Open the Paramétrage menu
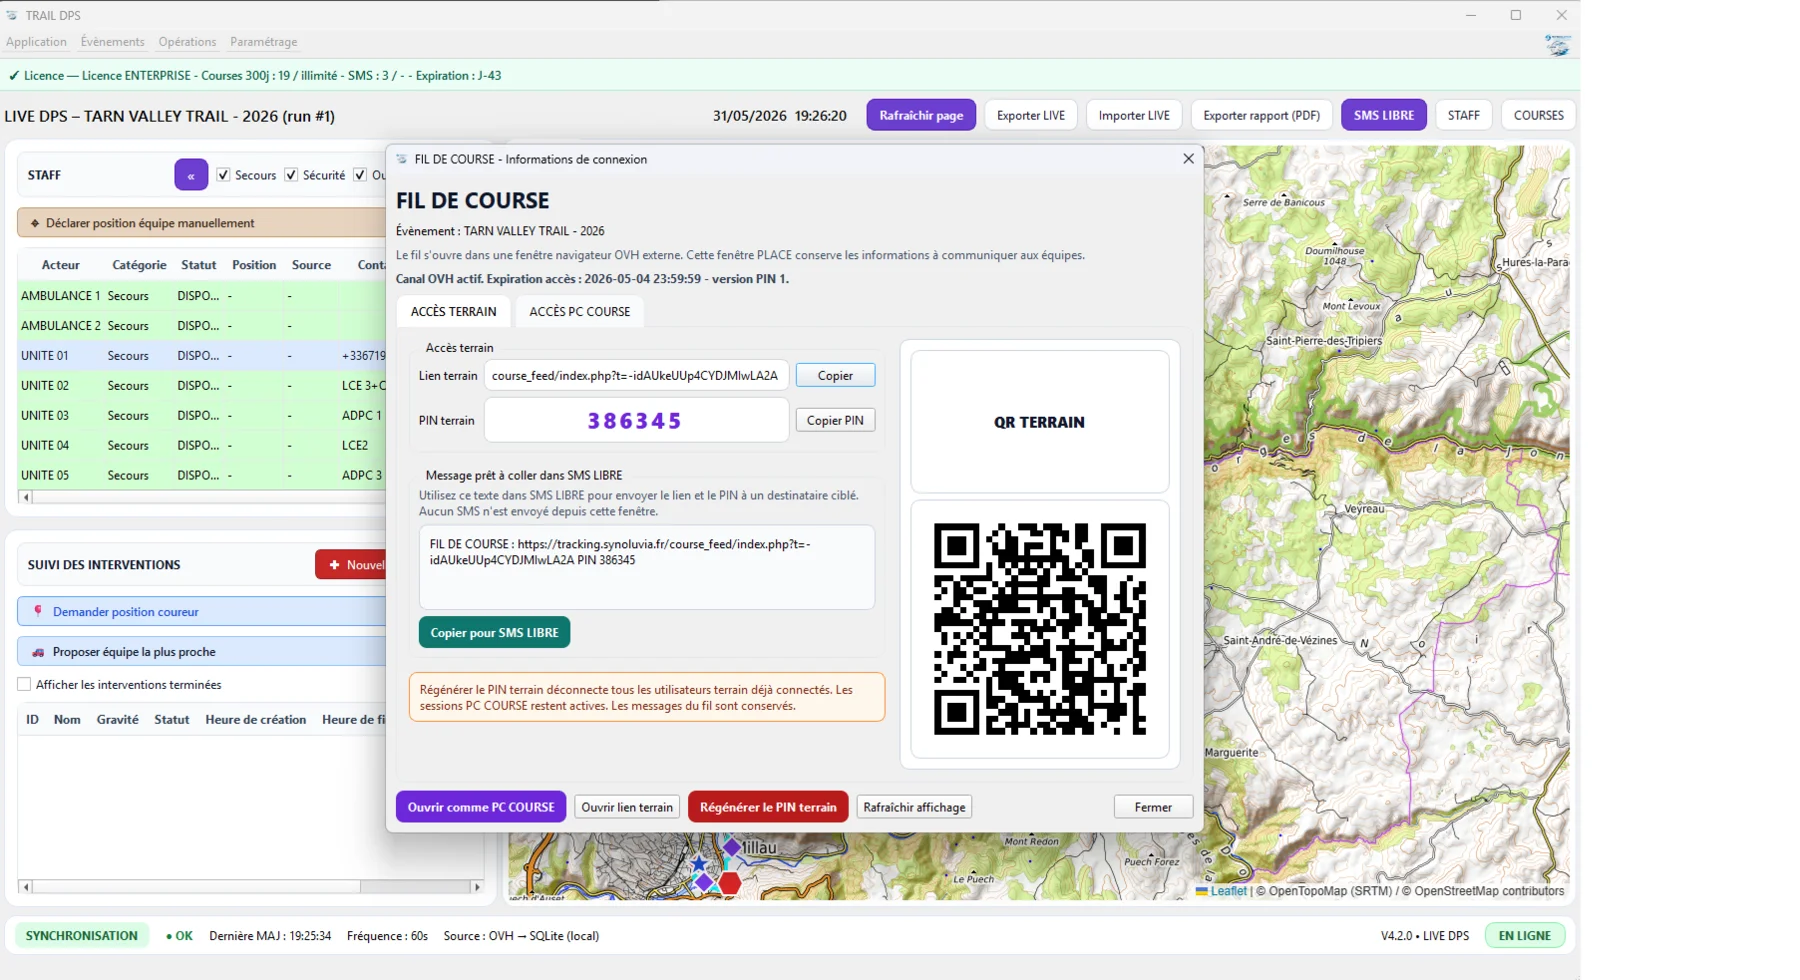This screenshot has height=980, width=1800. (x=263, y=42)
